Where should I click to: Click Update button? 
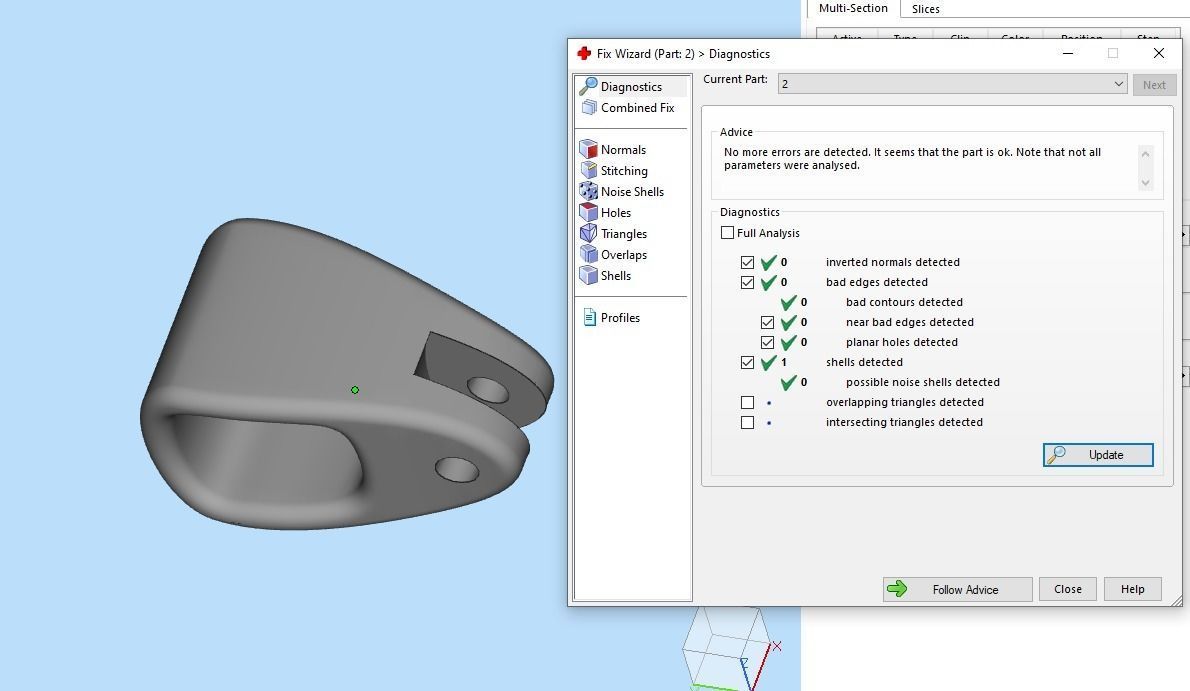pos(1098,455)
